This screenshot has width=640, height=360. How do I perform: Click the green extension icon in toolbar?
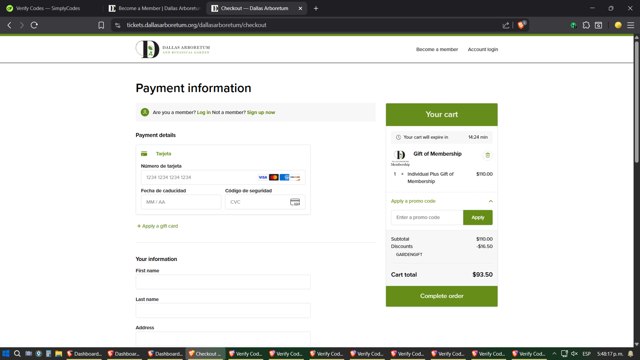point(573,25)
